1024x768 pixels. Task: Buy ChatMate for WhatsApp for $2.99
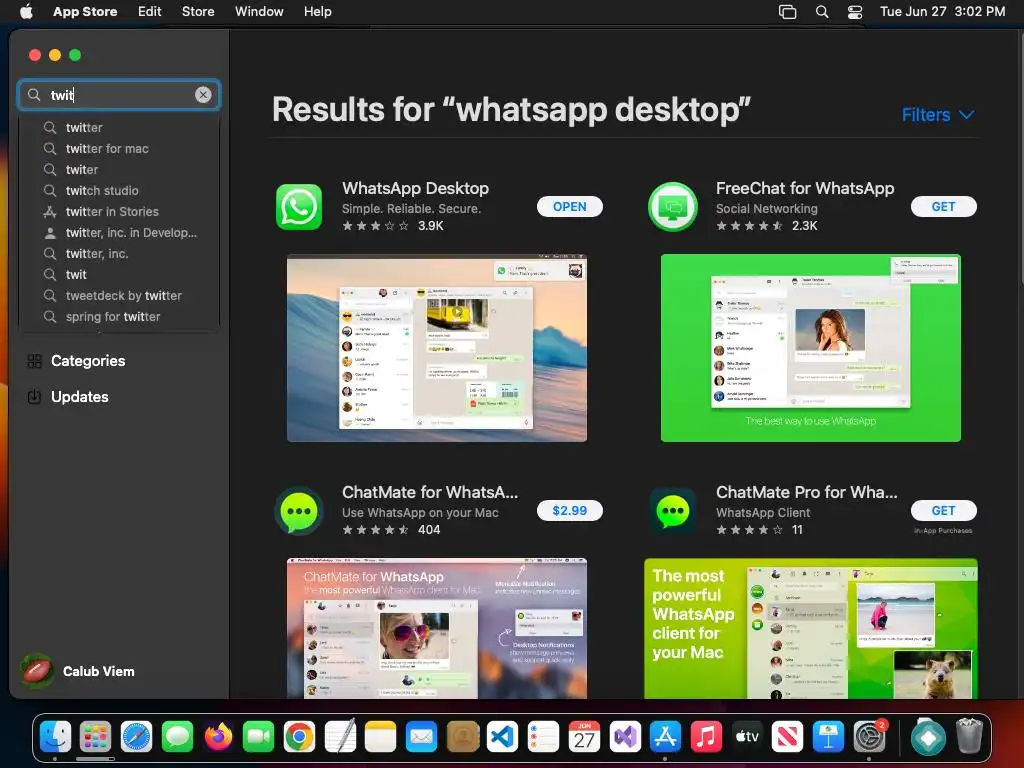coord(569,511)
